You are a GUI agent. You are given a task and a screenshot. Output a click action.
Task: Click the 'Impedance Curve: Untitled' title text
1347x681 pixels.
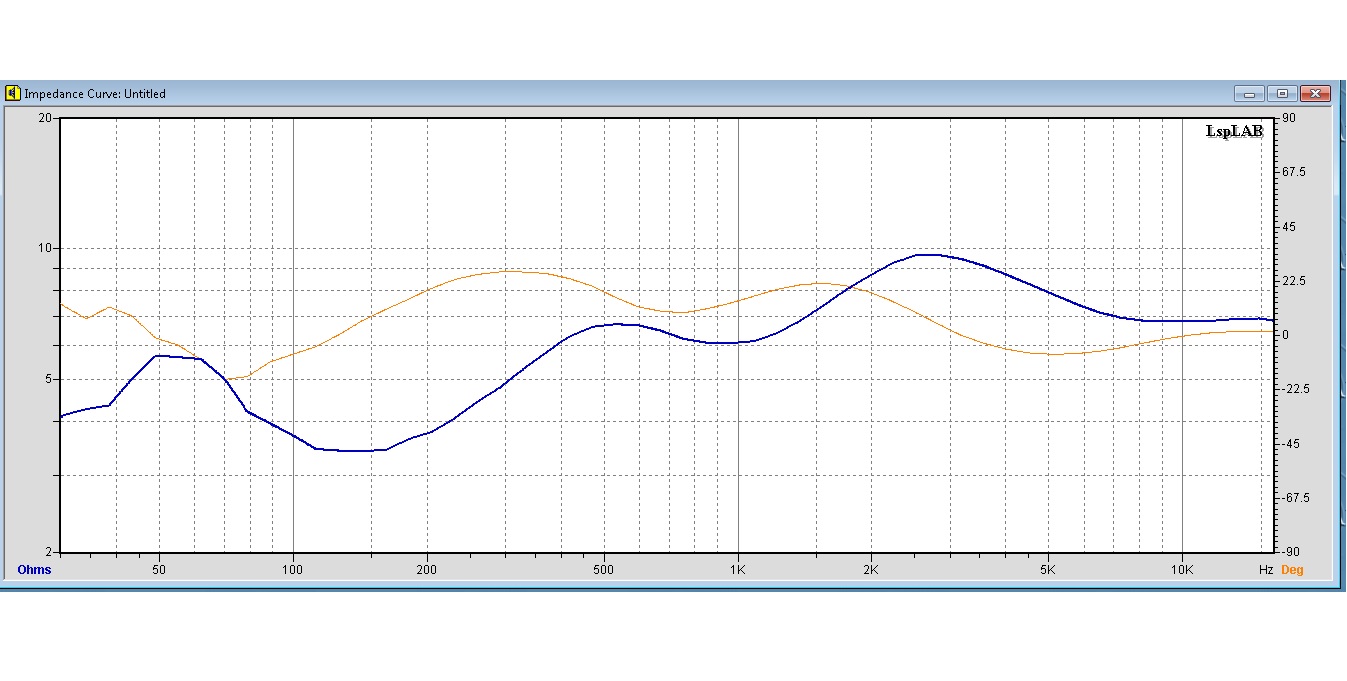click(95, 94)
